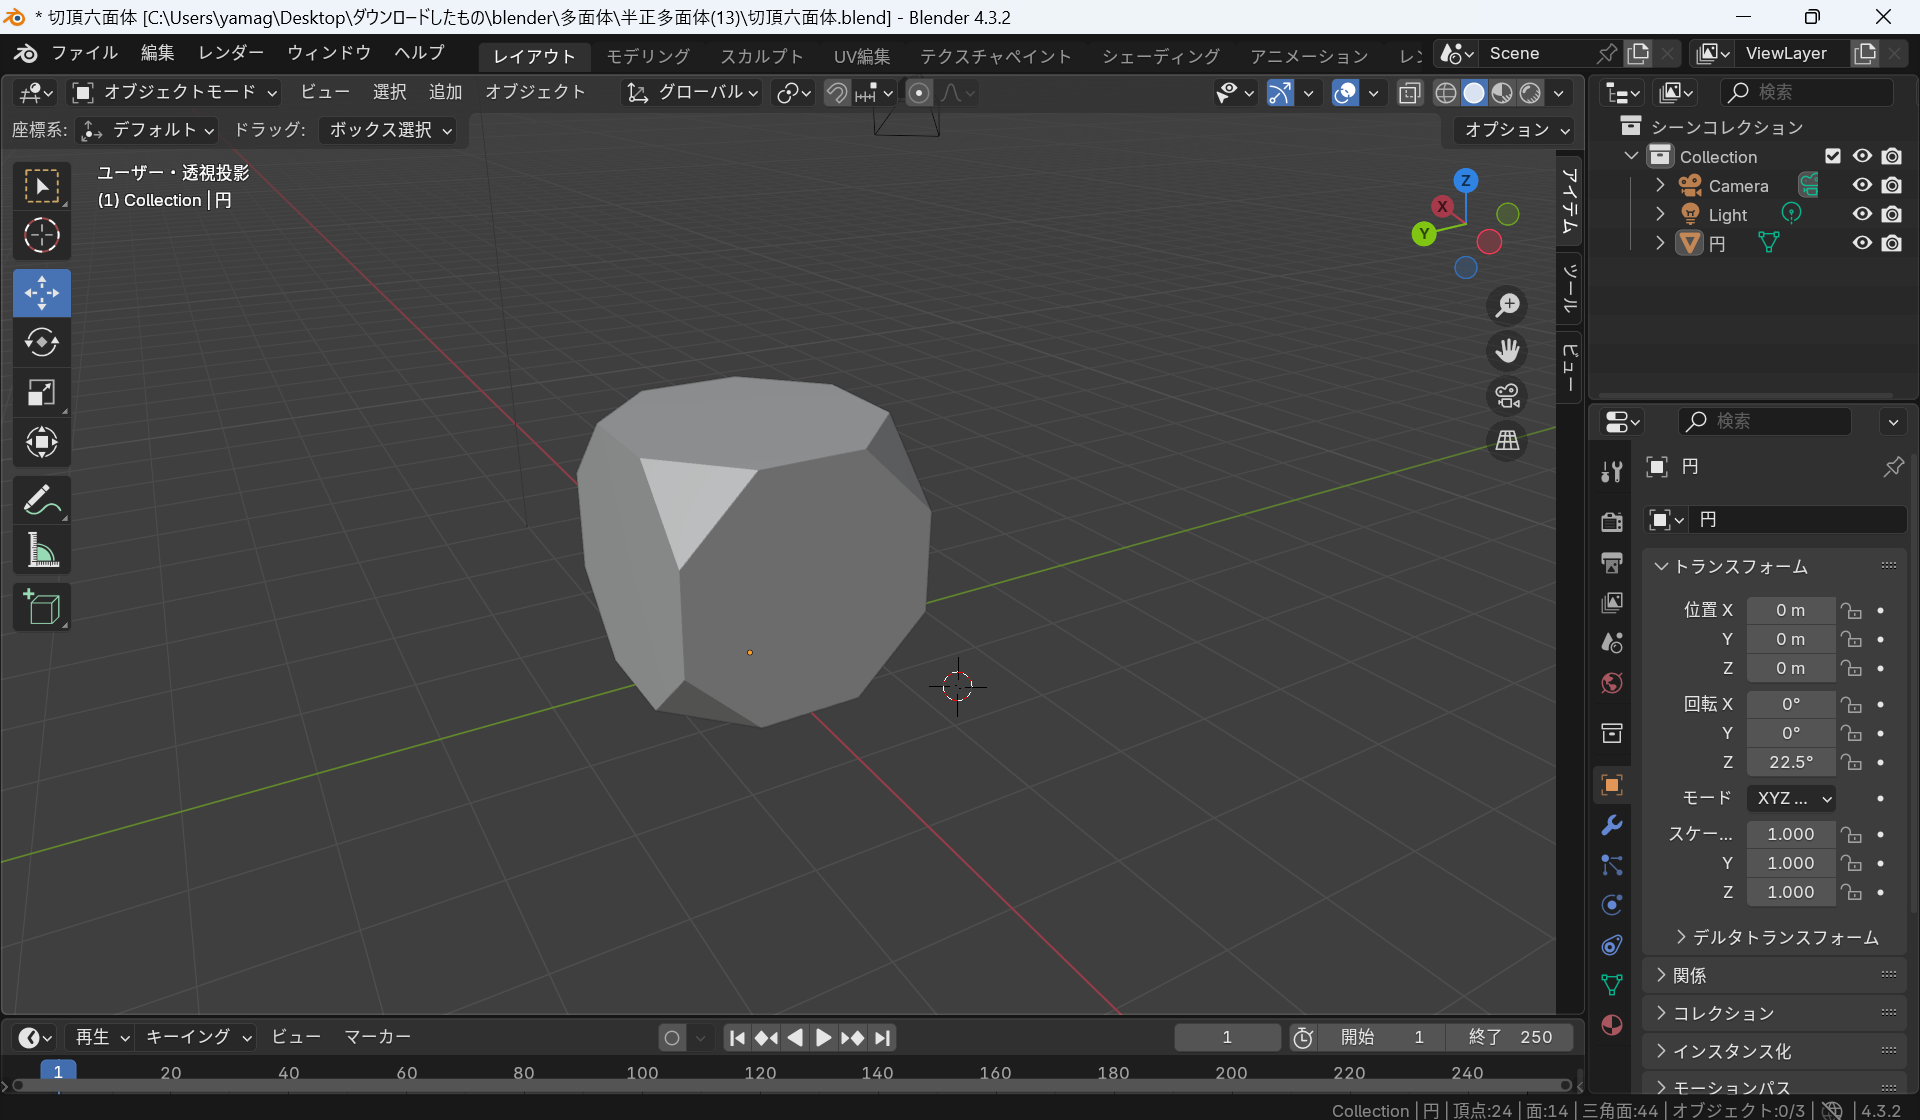Hide the Camera object in viewport
Viewport: 1920px width, 1120px height.
pos(1862,186)
